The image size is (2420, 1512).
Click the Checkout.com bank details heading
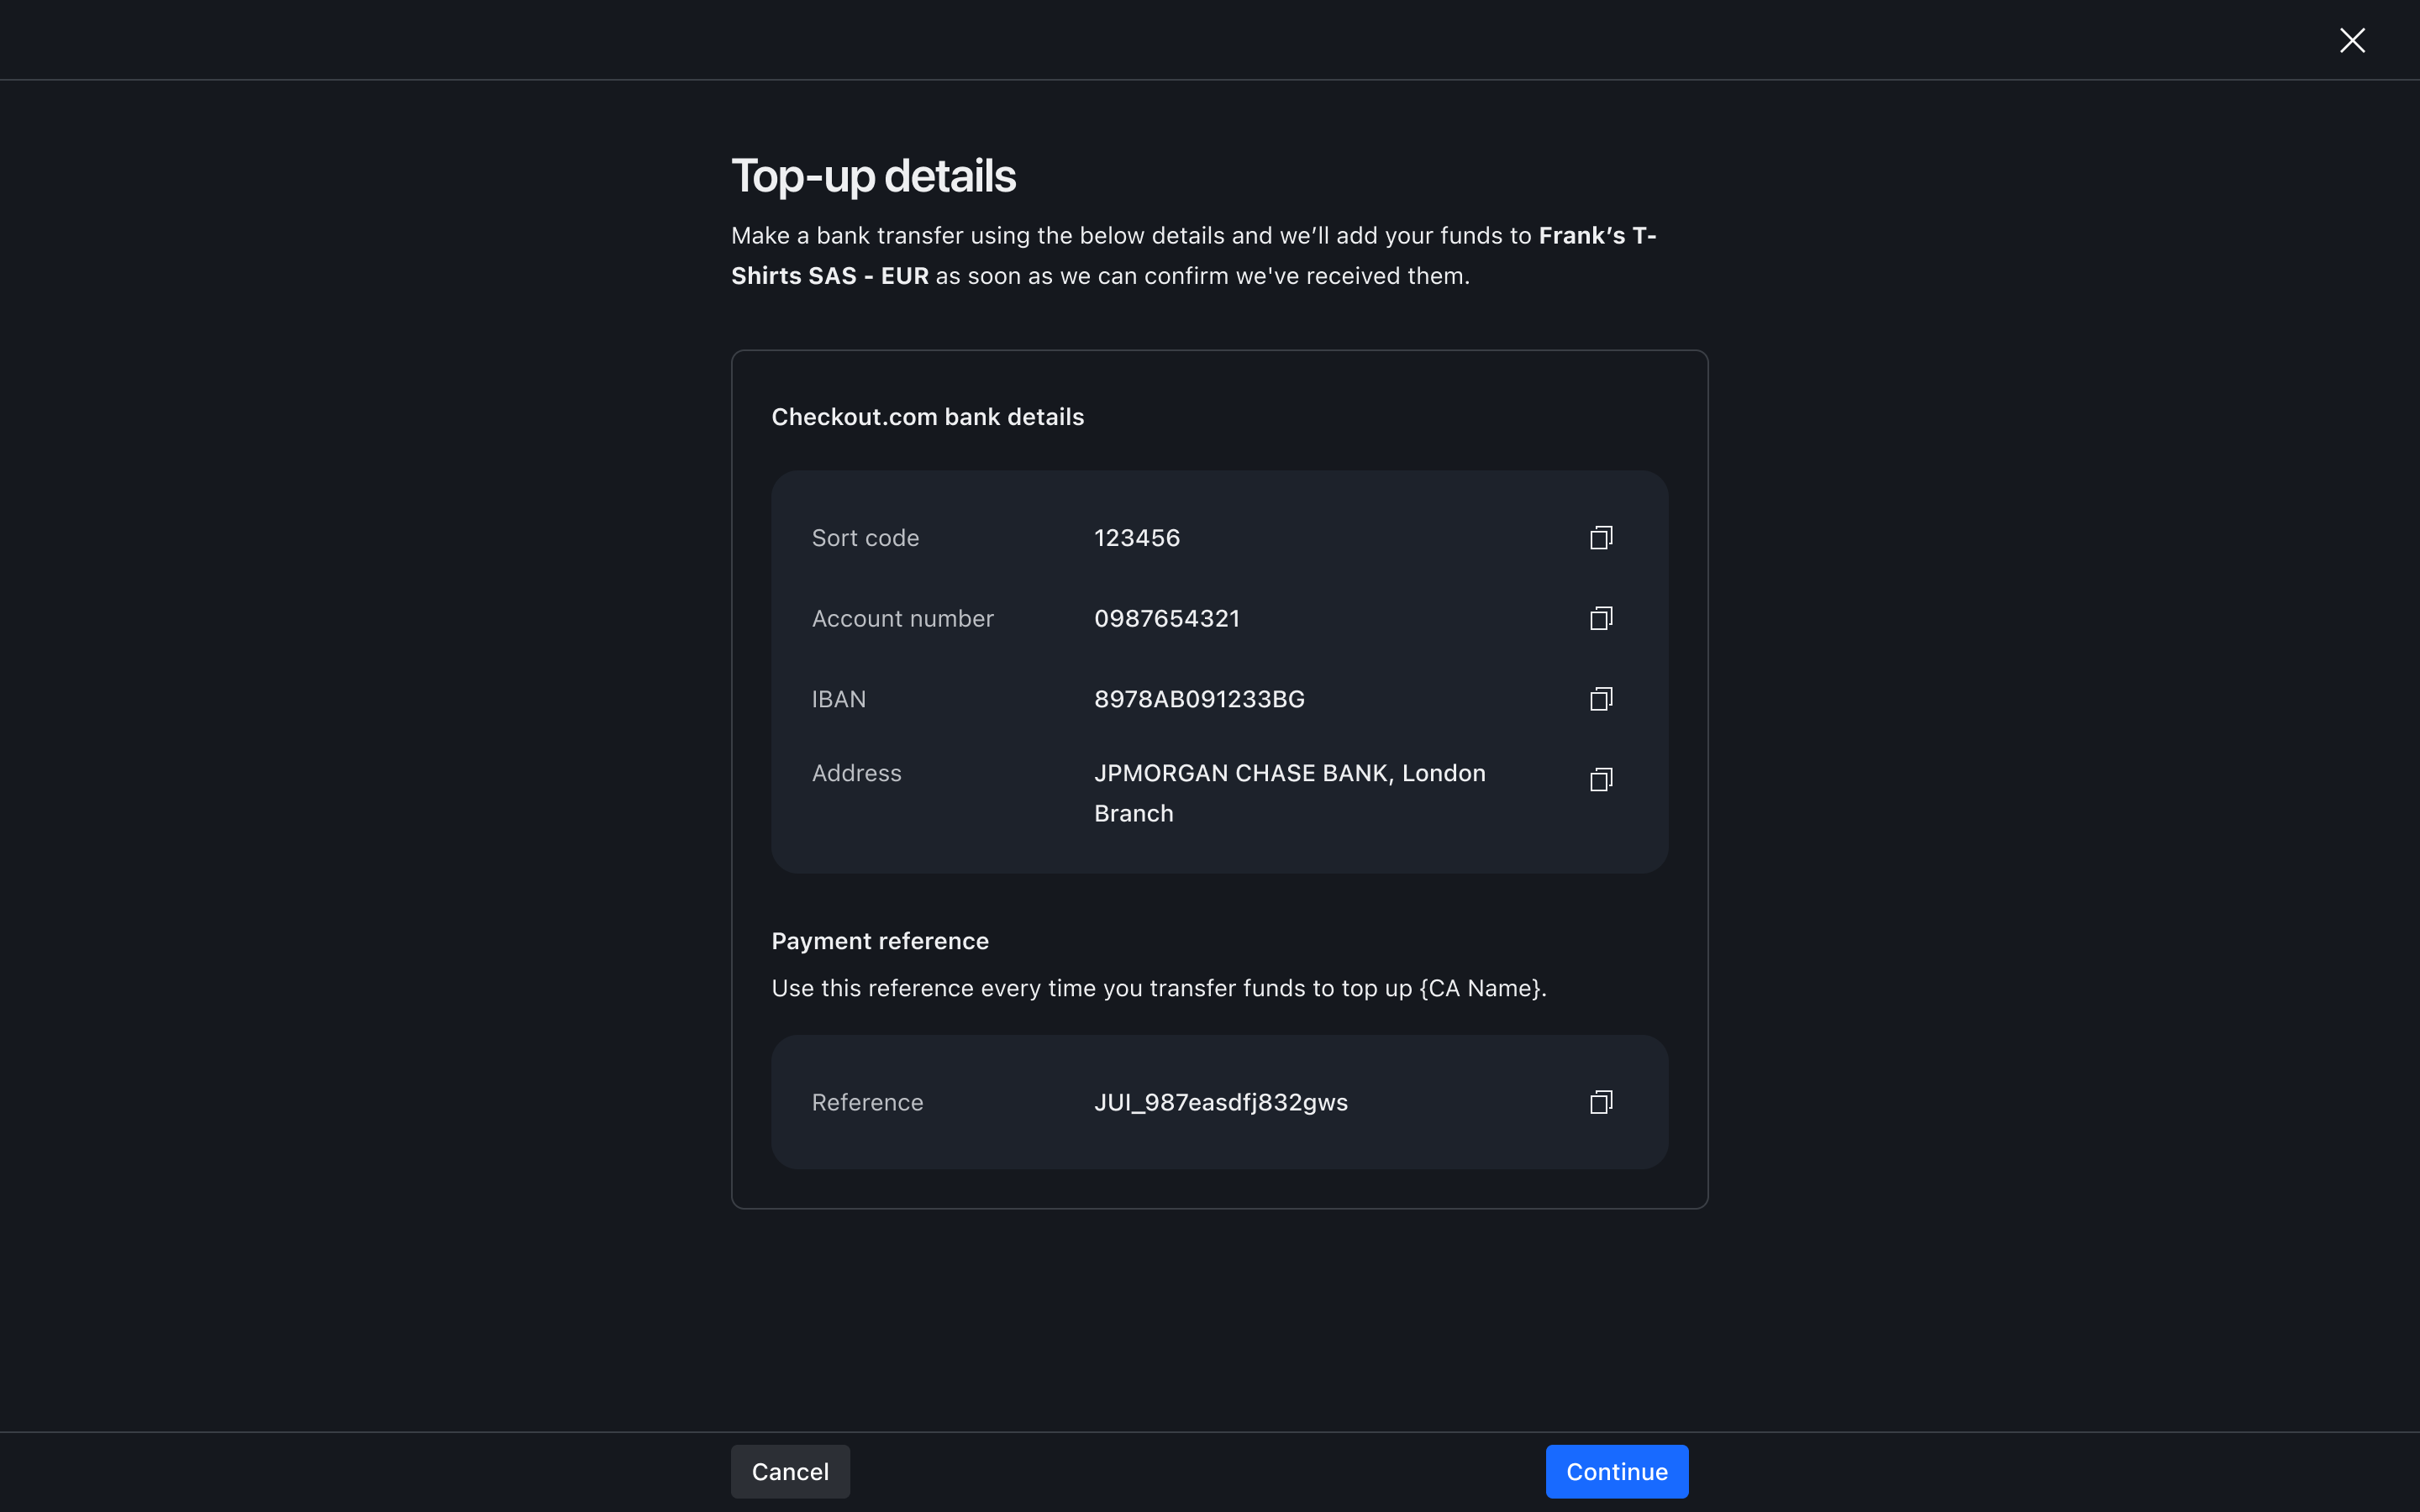(x=928, y=417)
